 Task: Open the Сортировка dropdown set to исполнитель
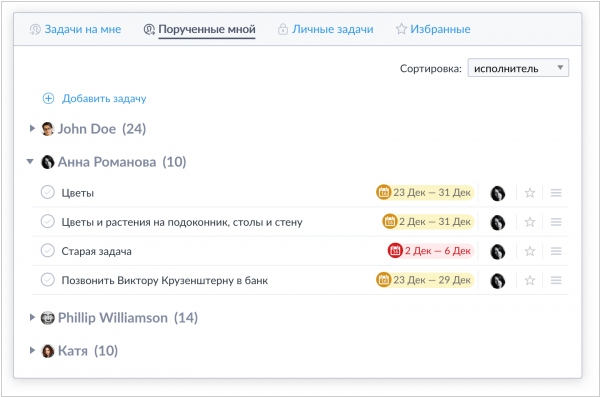(518, 68)
